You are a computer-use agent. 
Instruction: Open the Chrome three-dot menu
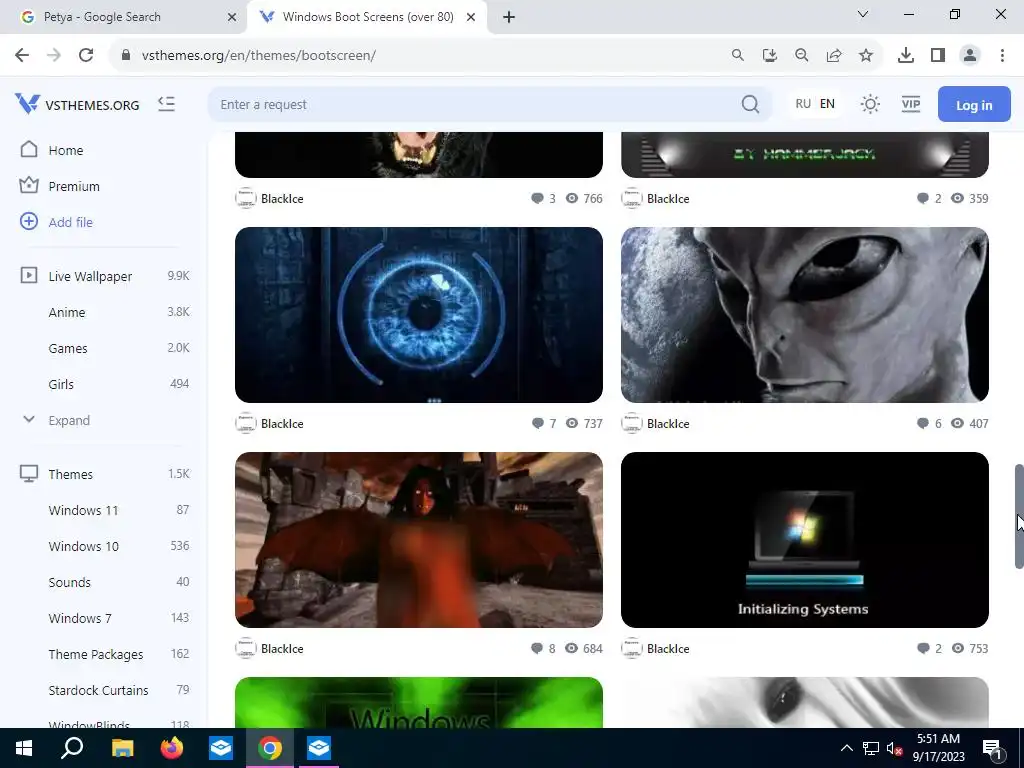(x=1002, y=55)
